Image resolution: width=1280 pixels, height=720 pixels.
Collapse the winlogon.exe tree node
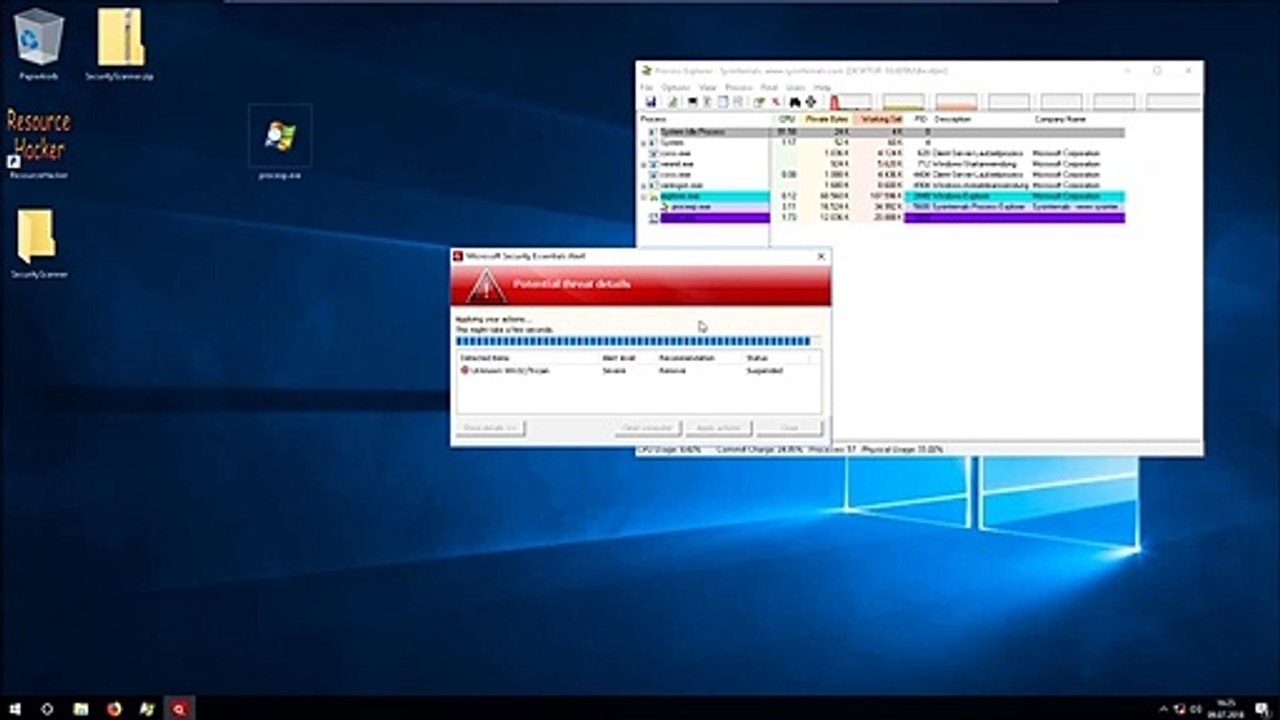(x=643, y=185)
